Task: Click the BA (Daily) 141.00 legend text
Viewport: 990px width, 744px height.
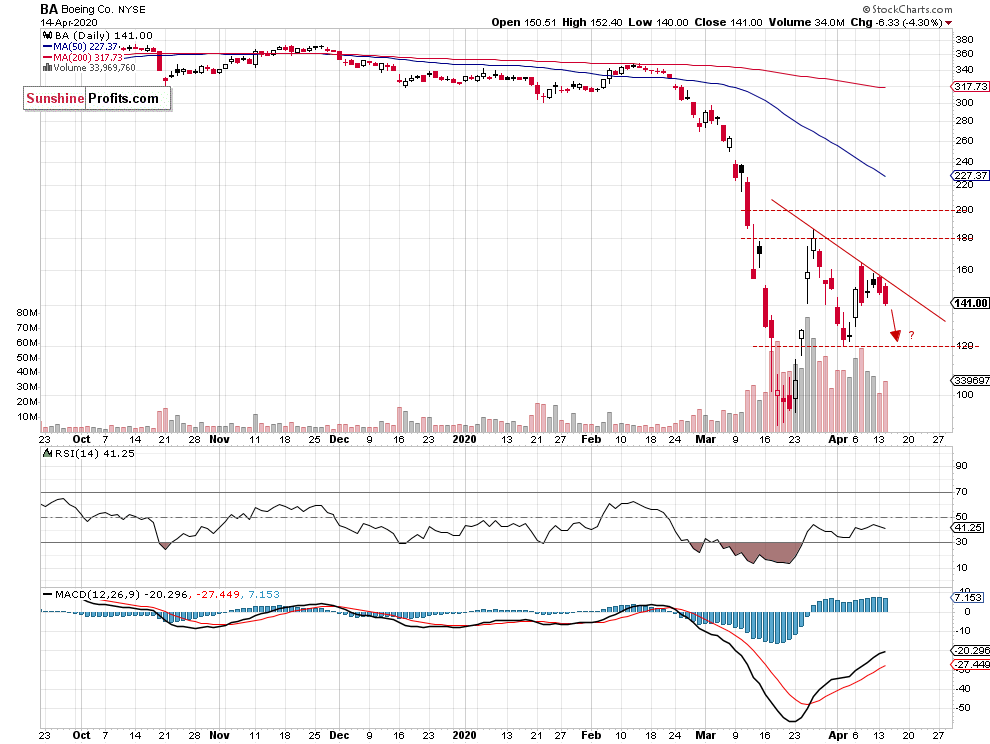Action: click(104, 35)
